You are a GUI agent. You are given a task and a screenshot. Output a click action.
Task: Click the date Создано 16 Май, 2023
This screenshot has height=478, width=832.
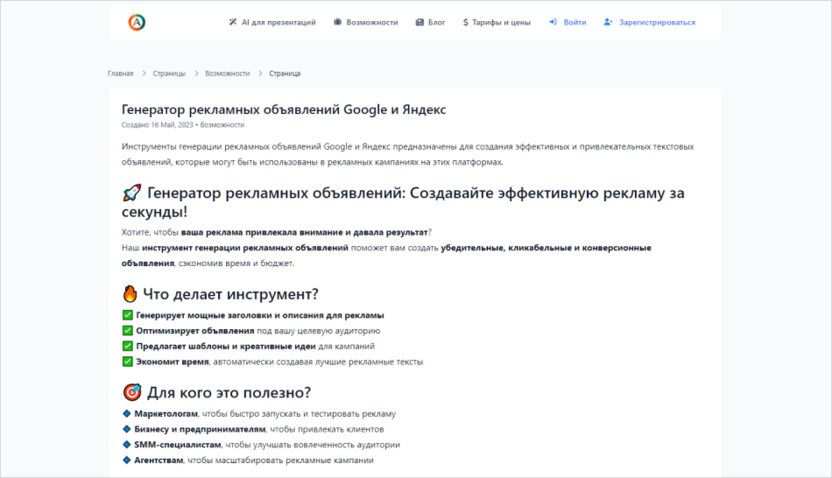[157, 125]
